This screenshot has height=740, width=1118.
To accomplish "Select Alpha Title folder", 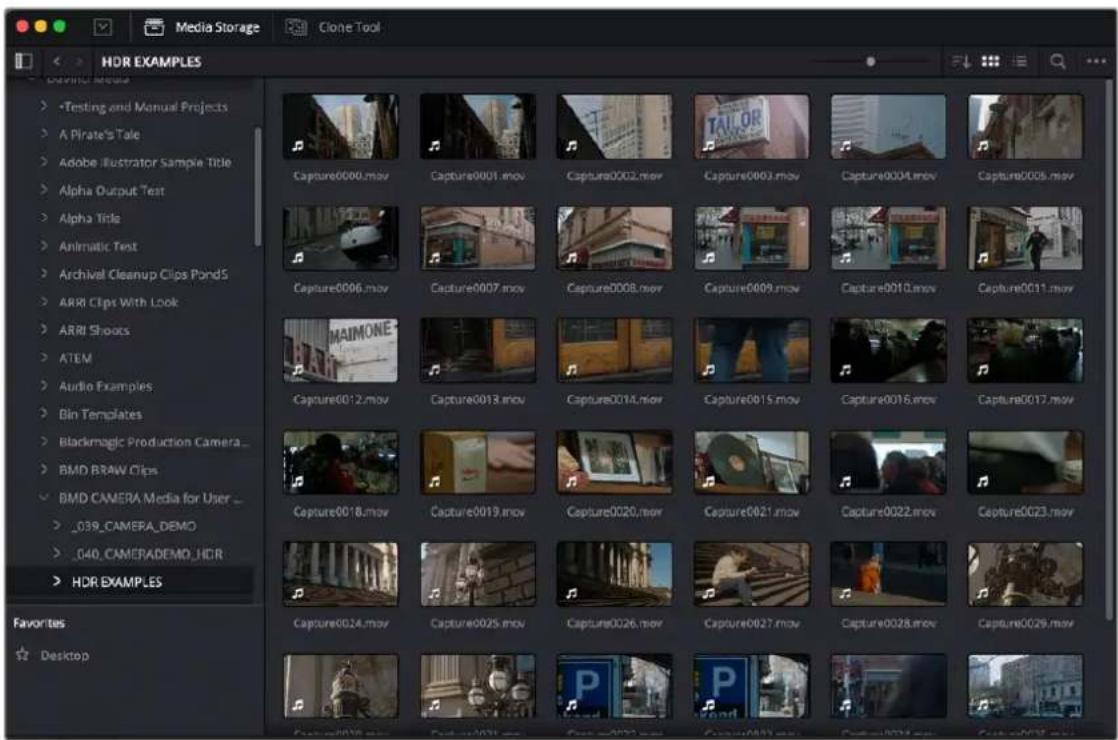I will pos(90,218).
